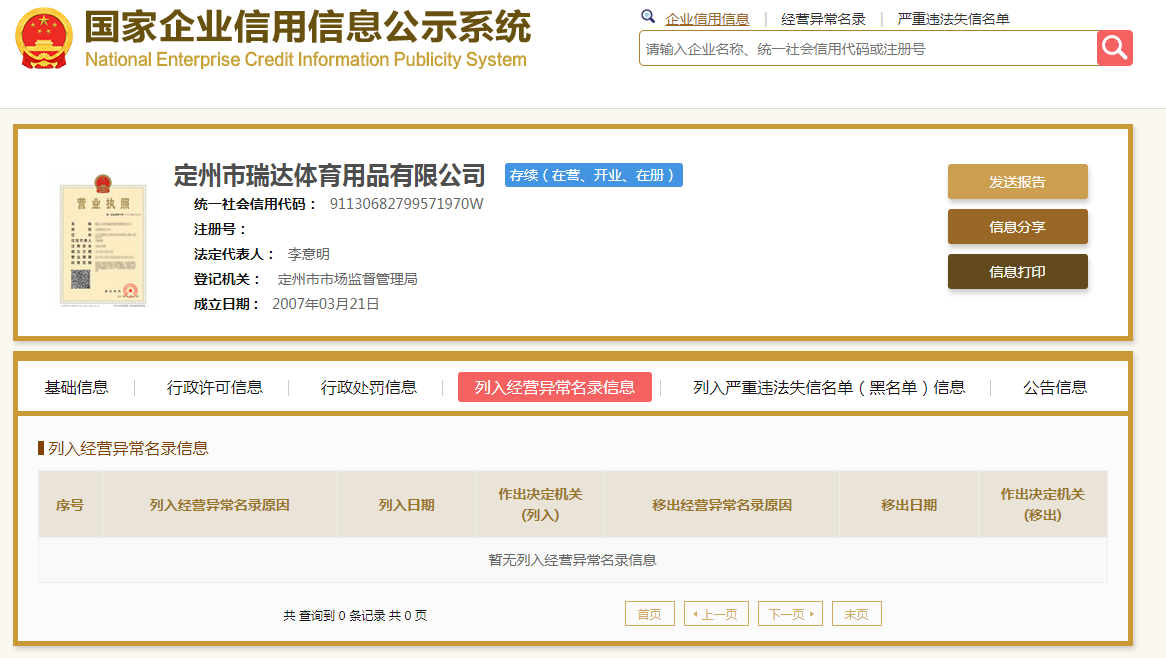Click the 信息打印 button
The image size is (1166, 658).
(x=1017, y=271)
